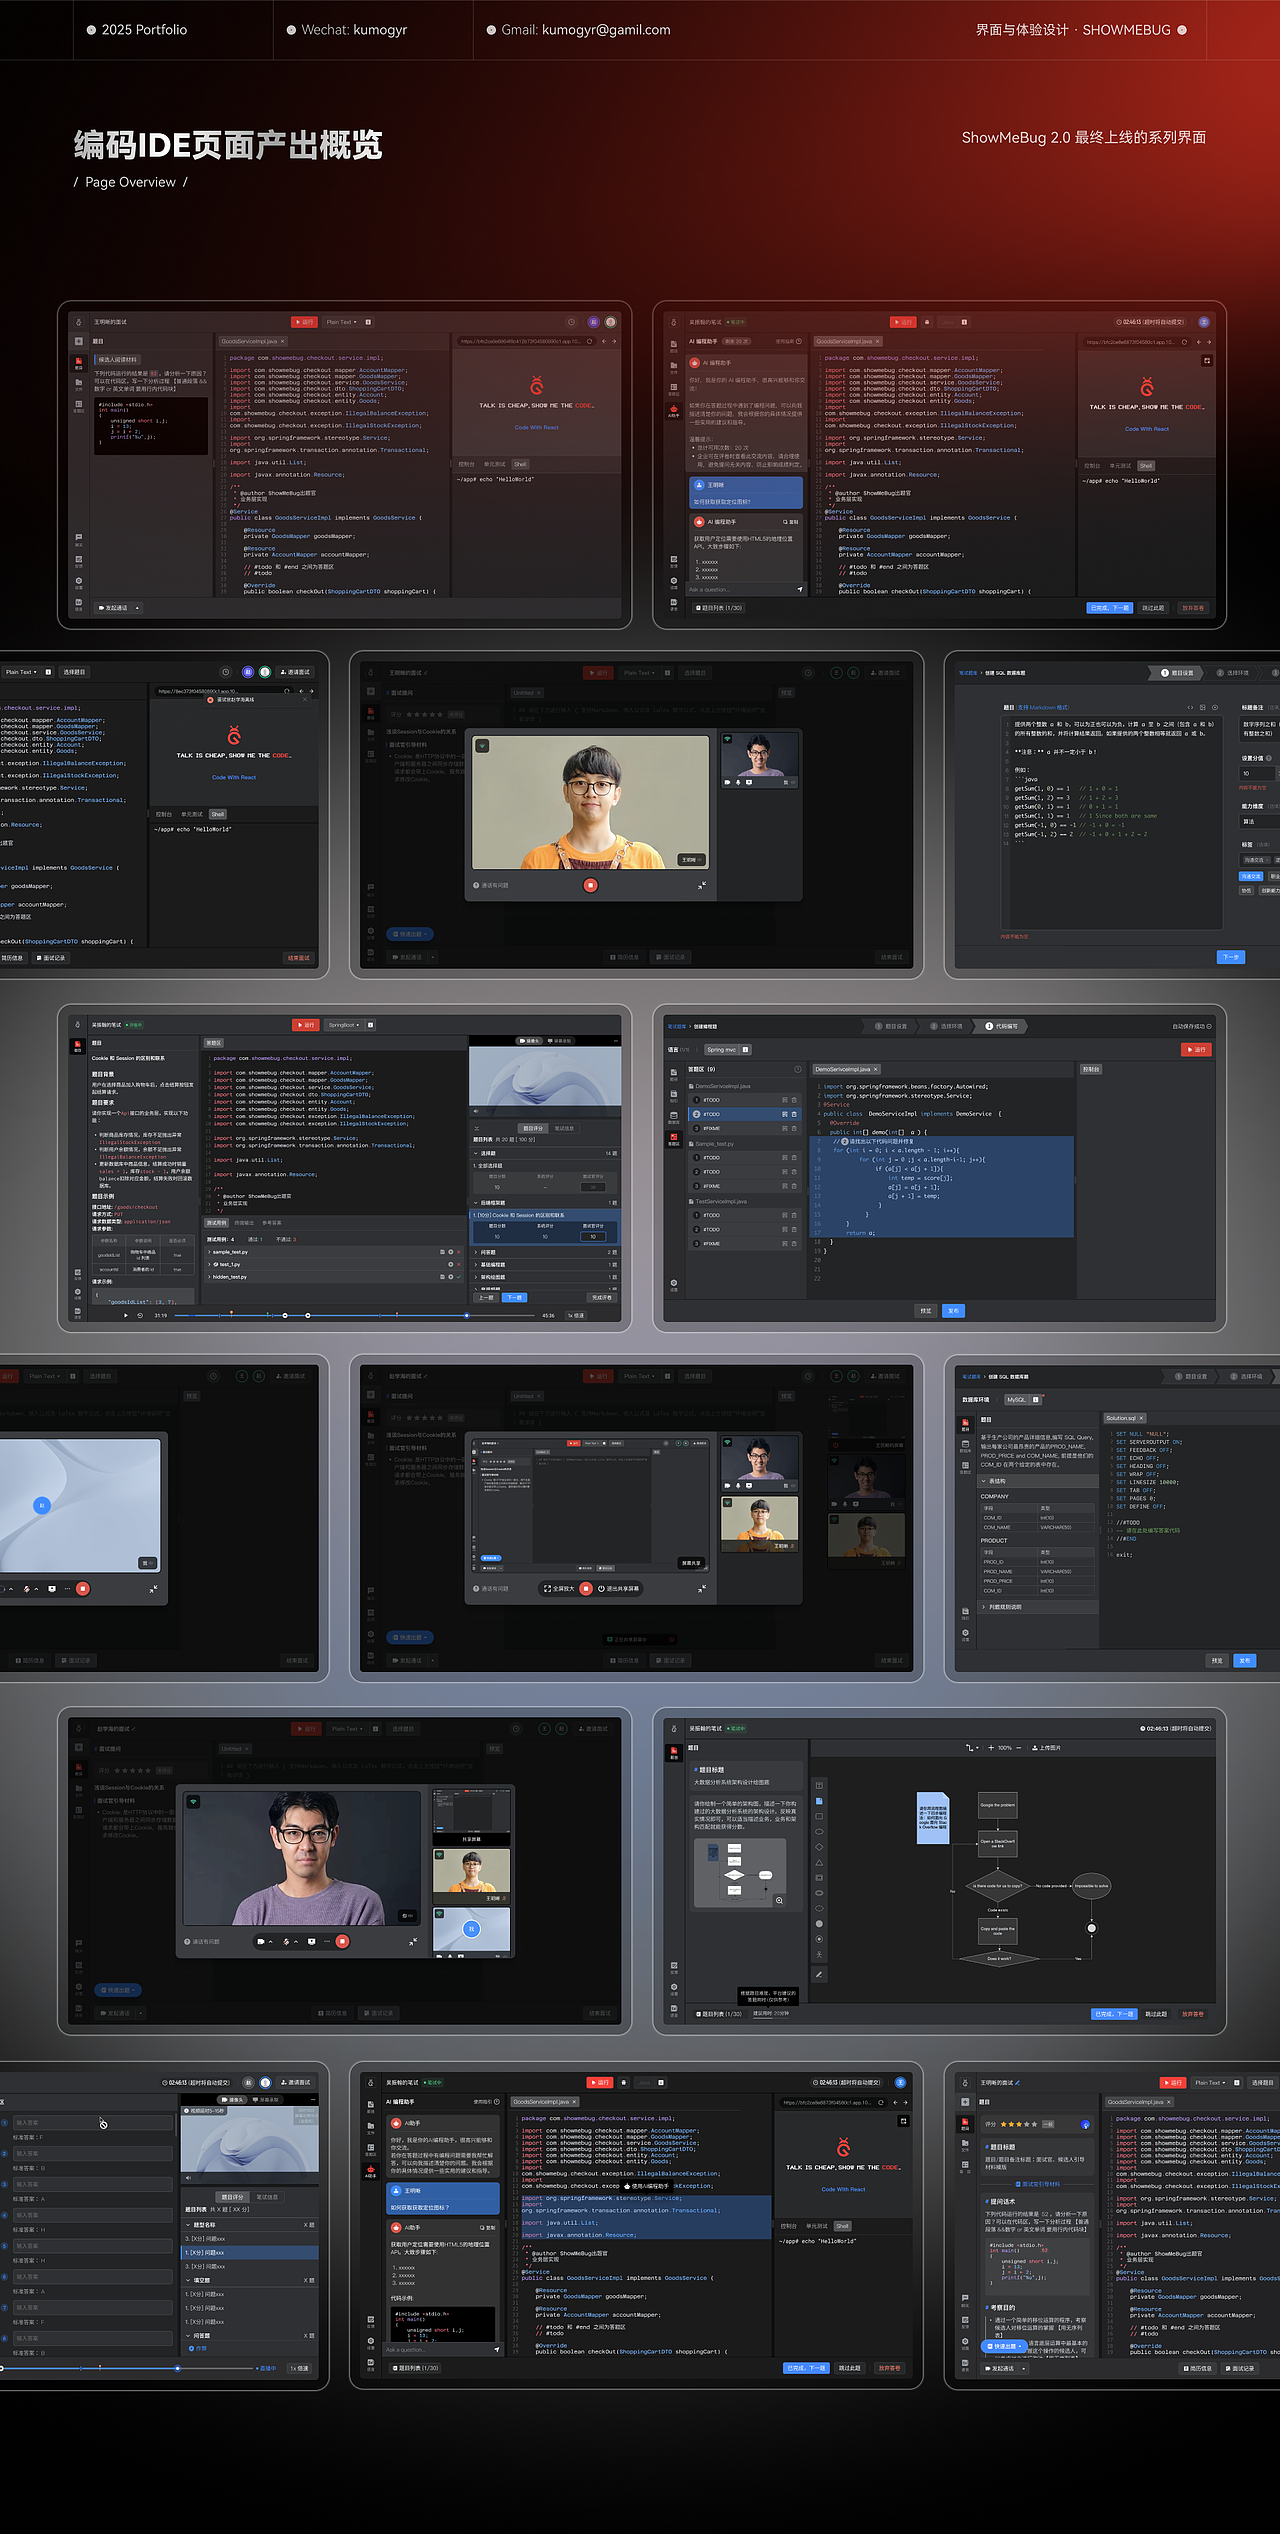Open the MySQL environment dropdown
The width and height of the screenshot is (1280, 2534).
click(1023, 1399)
